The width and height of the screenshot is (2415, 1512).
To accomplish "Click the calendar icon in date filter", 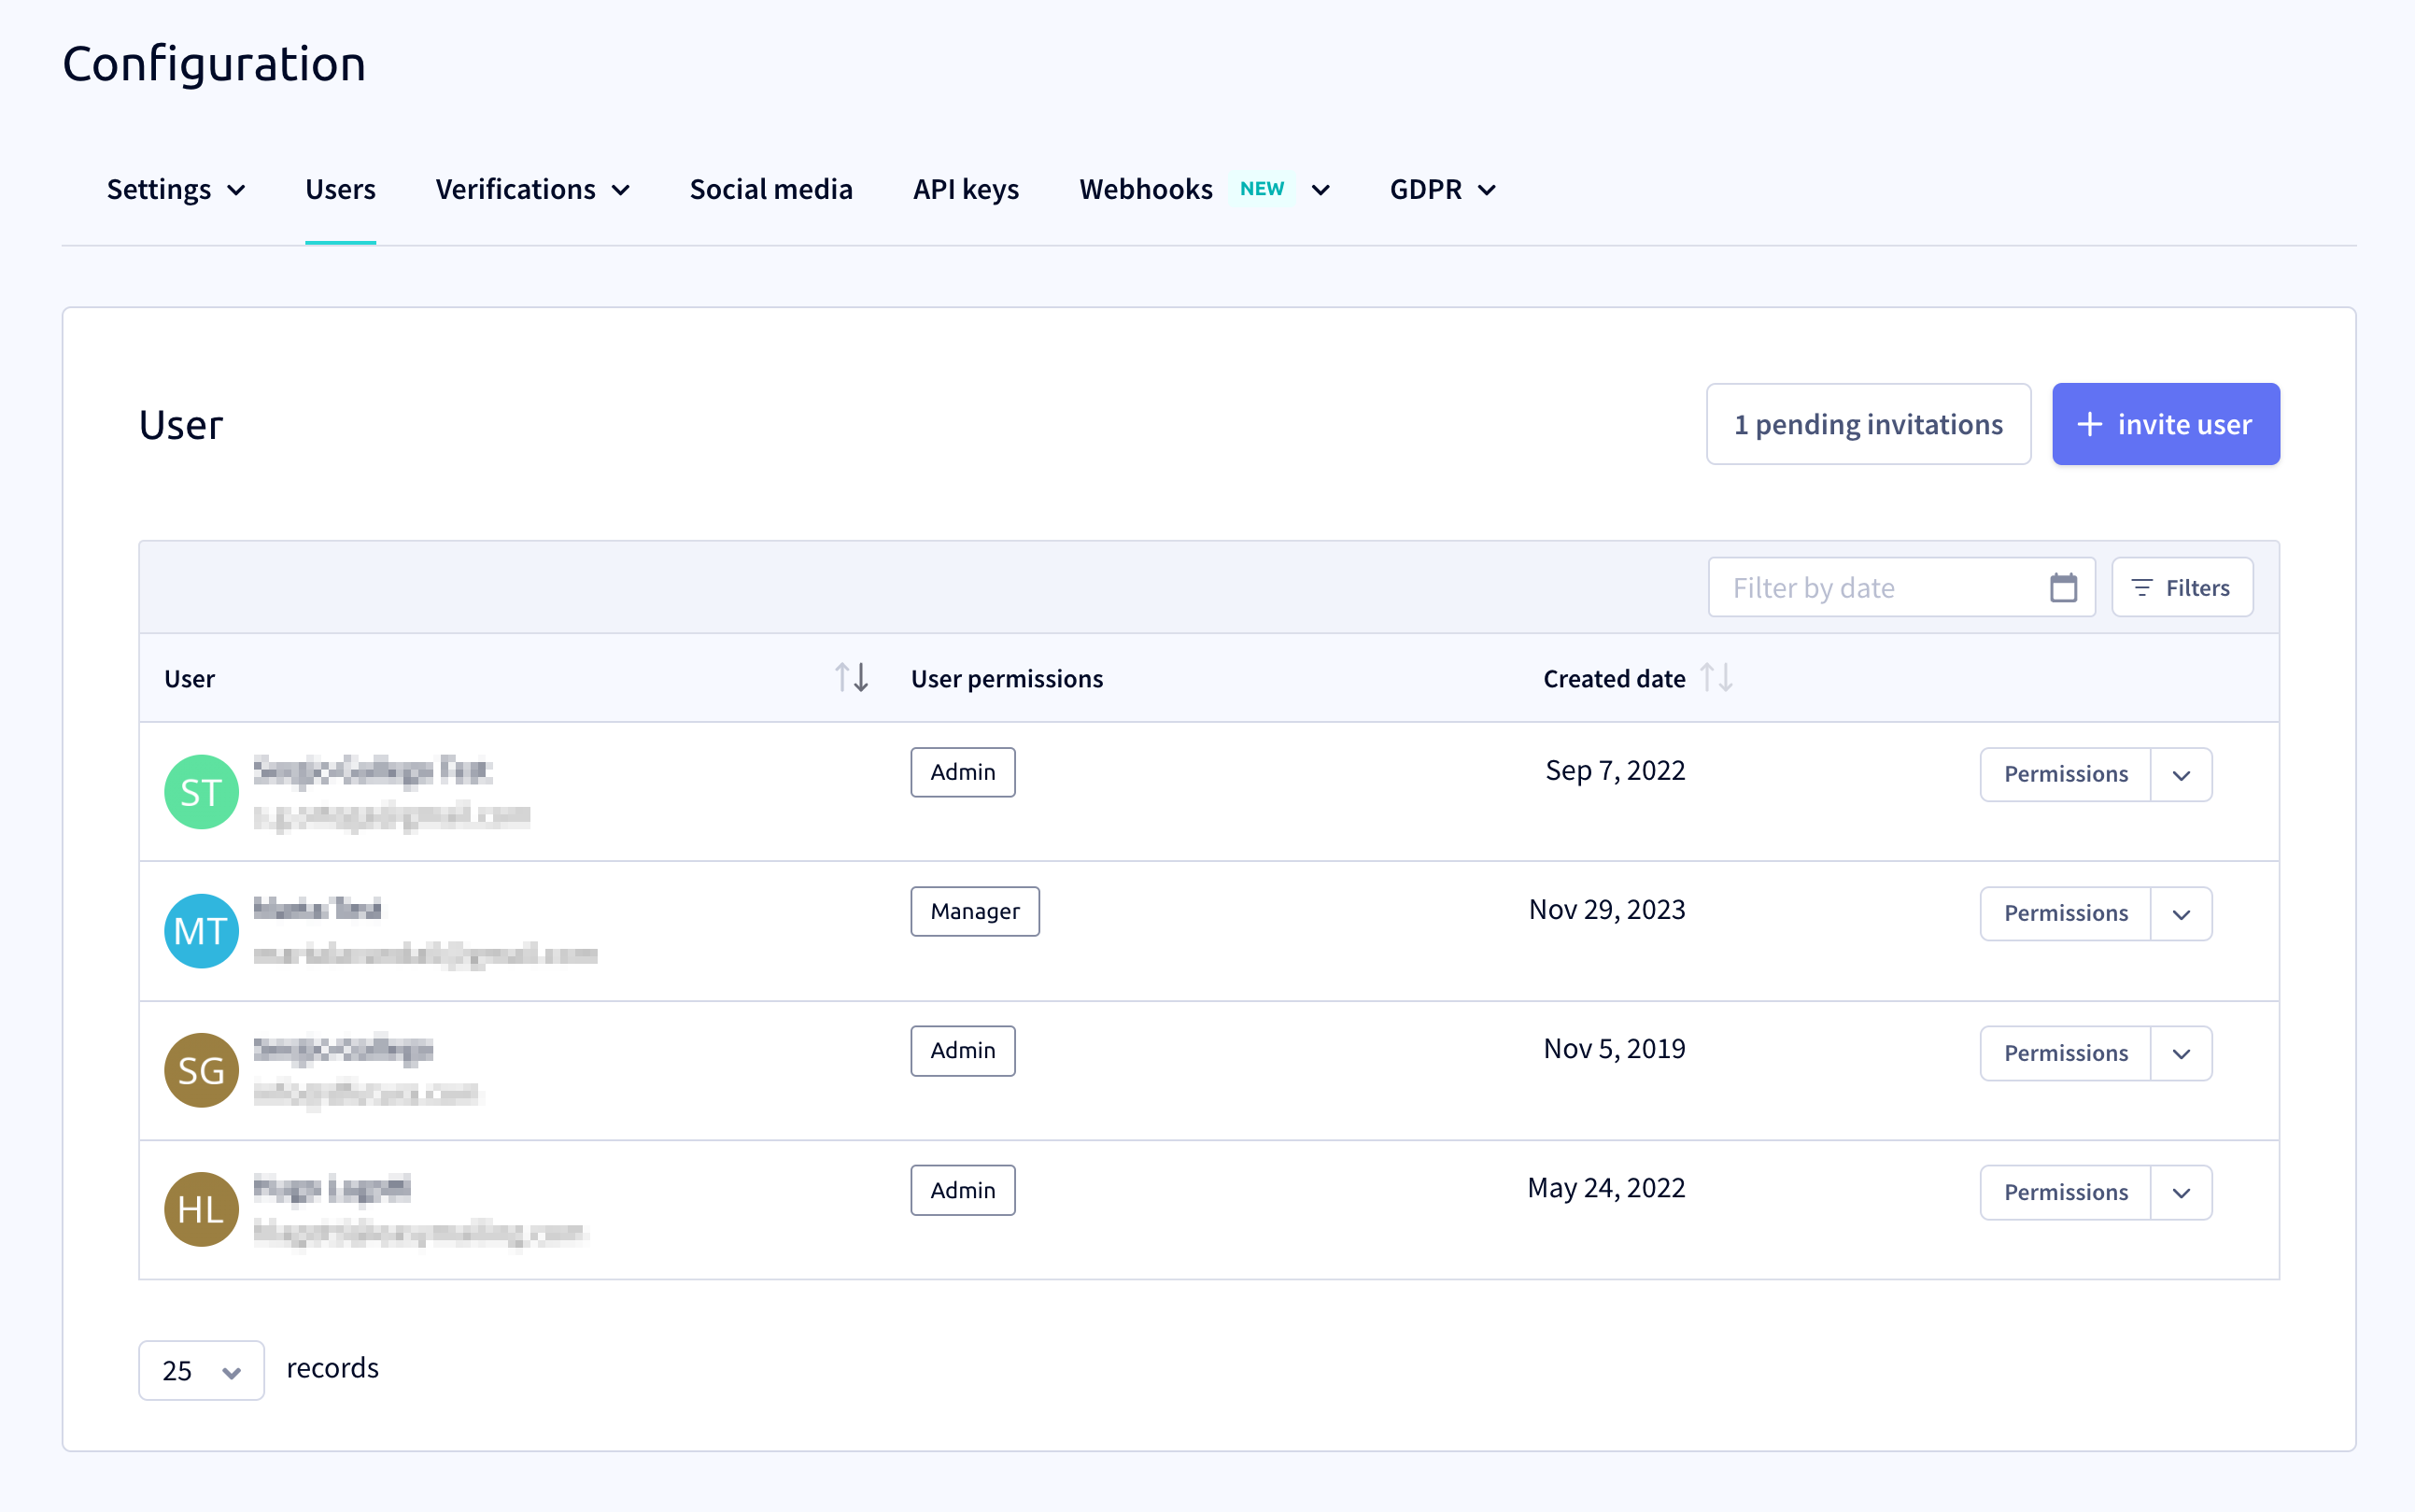I will (x=2063, y=587).
